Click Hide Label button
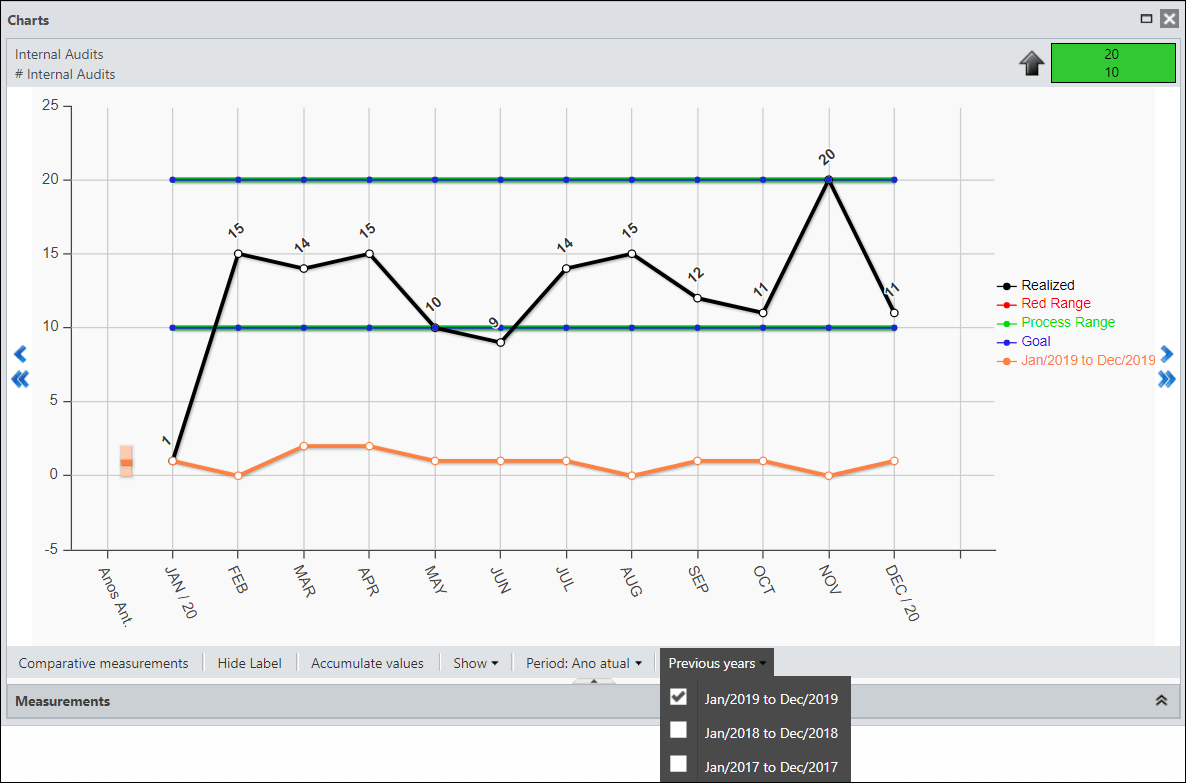This screenshot has width=1186, height=783. (x=250, y=663)
